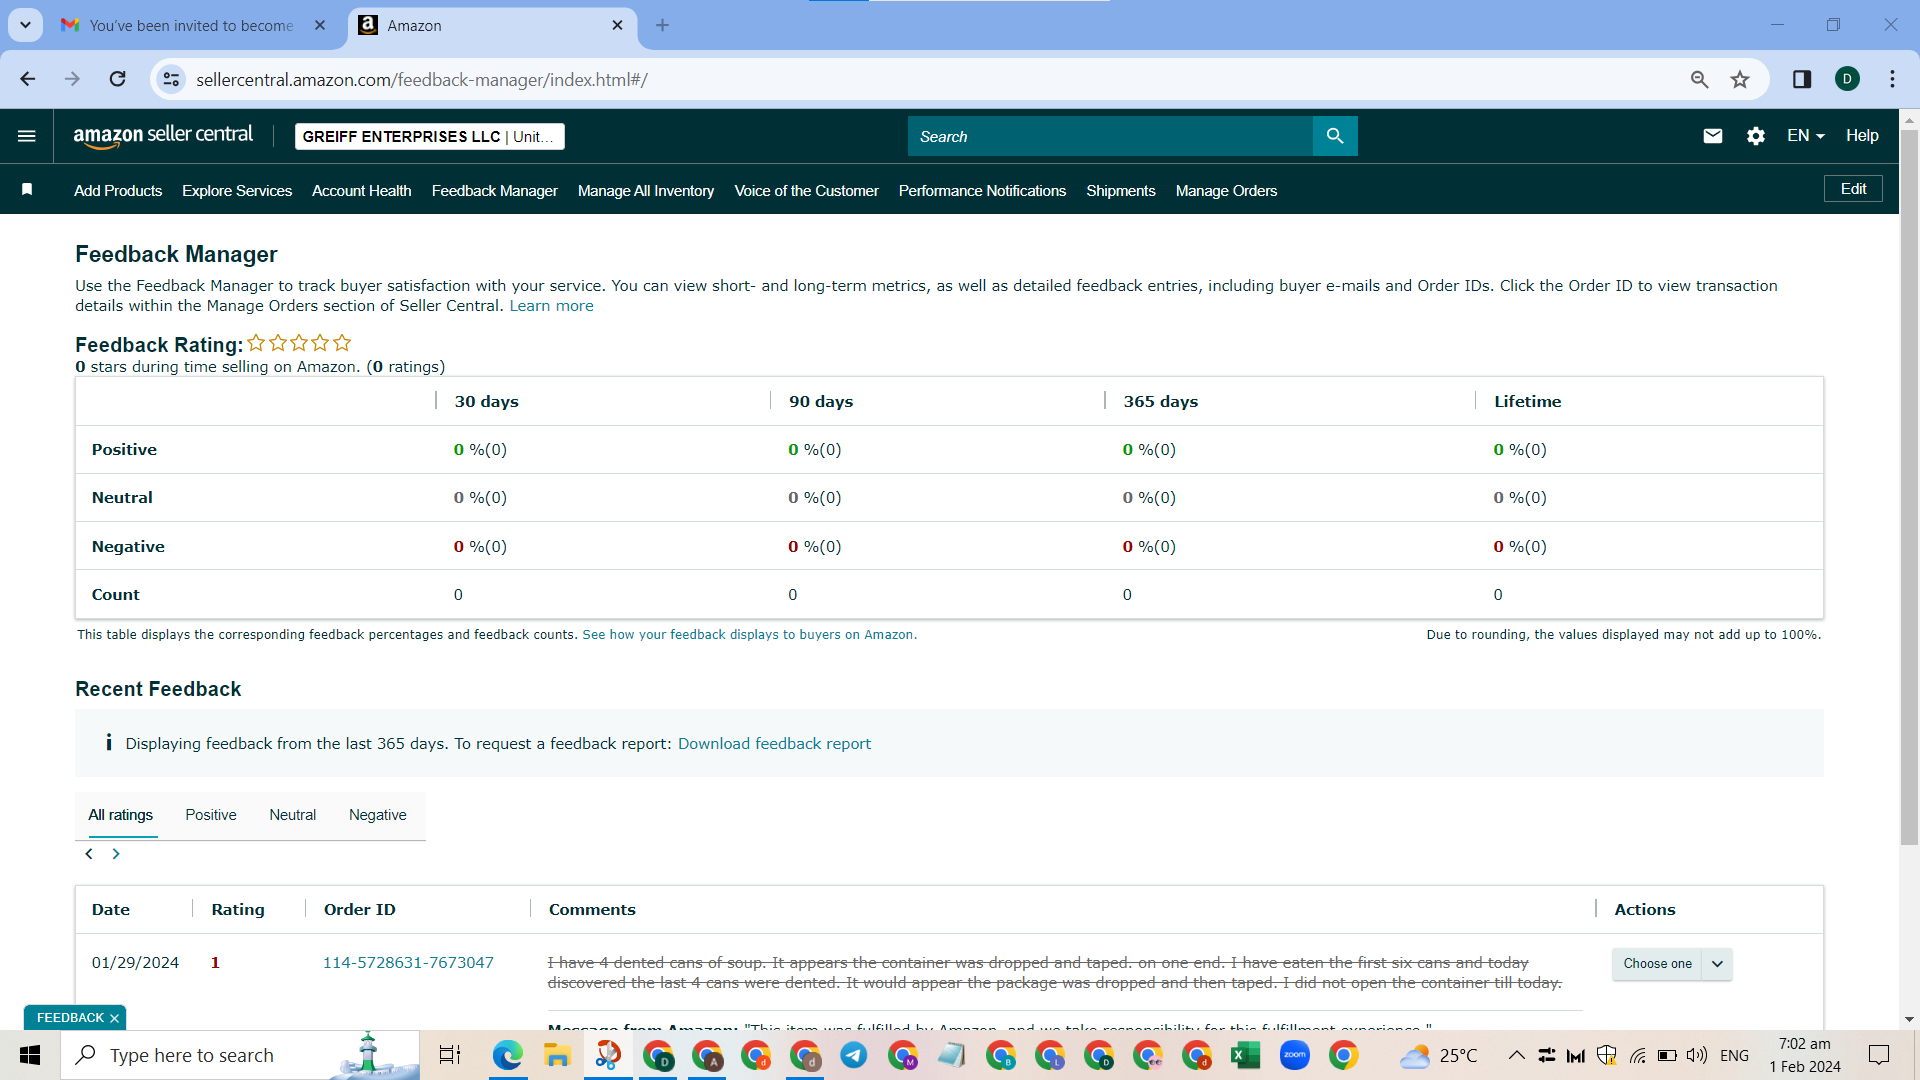This screenshot has width=1920, height=1080.
Task: Select the Neutral feedback tab
Action: click(x=292, y=815)
